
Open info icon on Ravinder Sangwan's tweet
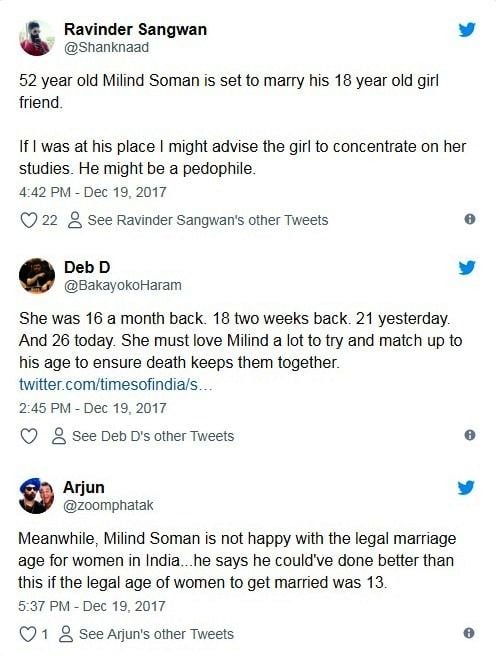point(470,219)
